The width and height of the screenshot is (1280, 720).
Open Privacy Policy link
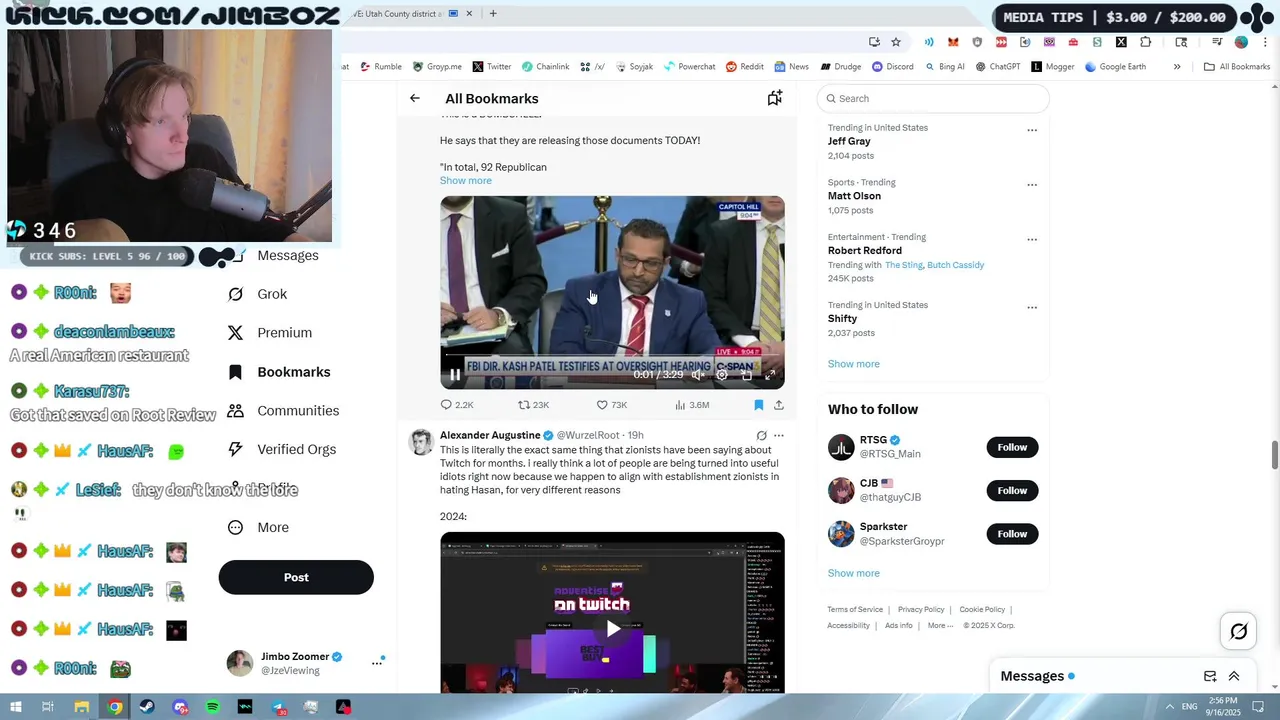[921, 610]
